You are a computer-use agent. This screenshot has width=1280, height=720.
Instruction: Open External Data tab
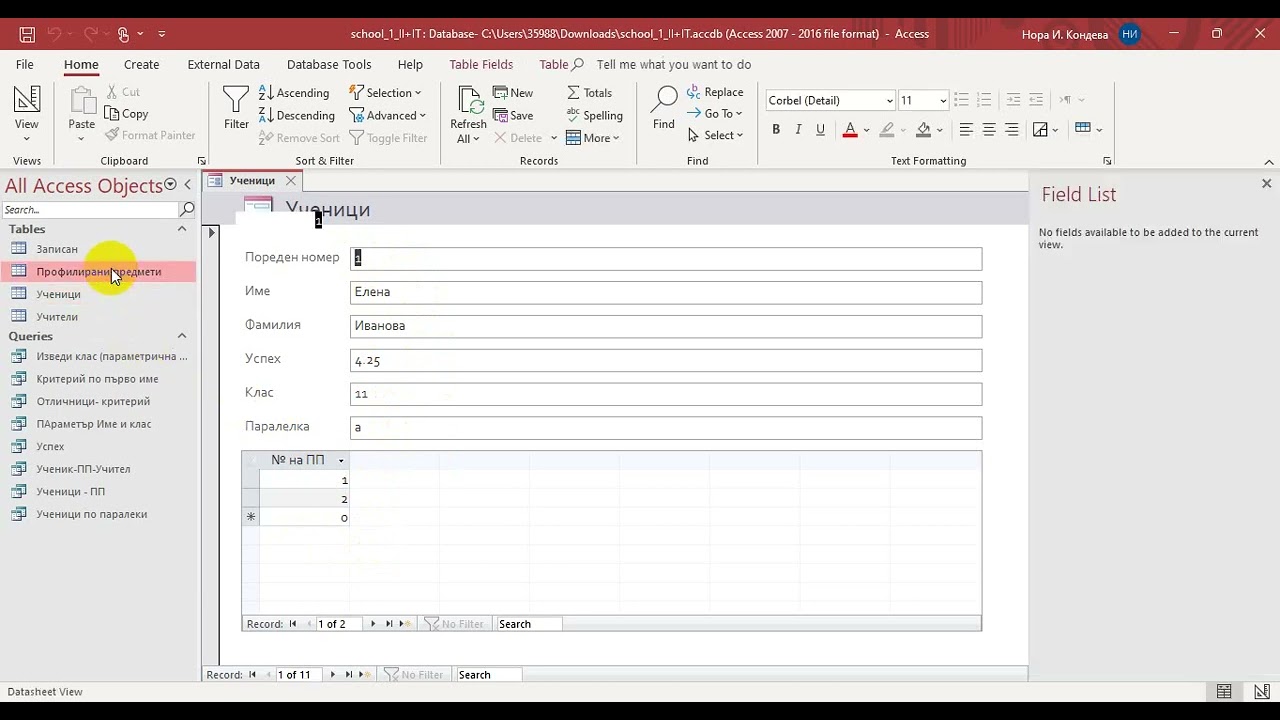click(x=223, y=64)
